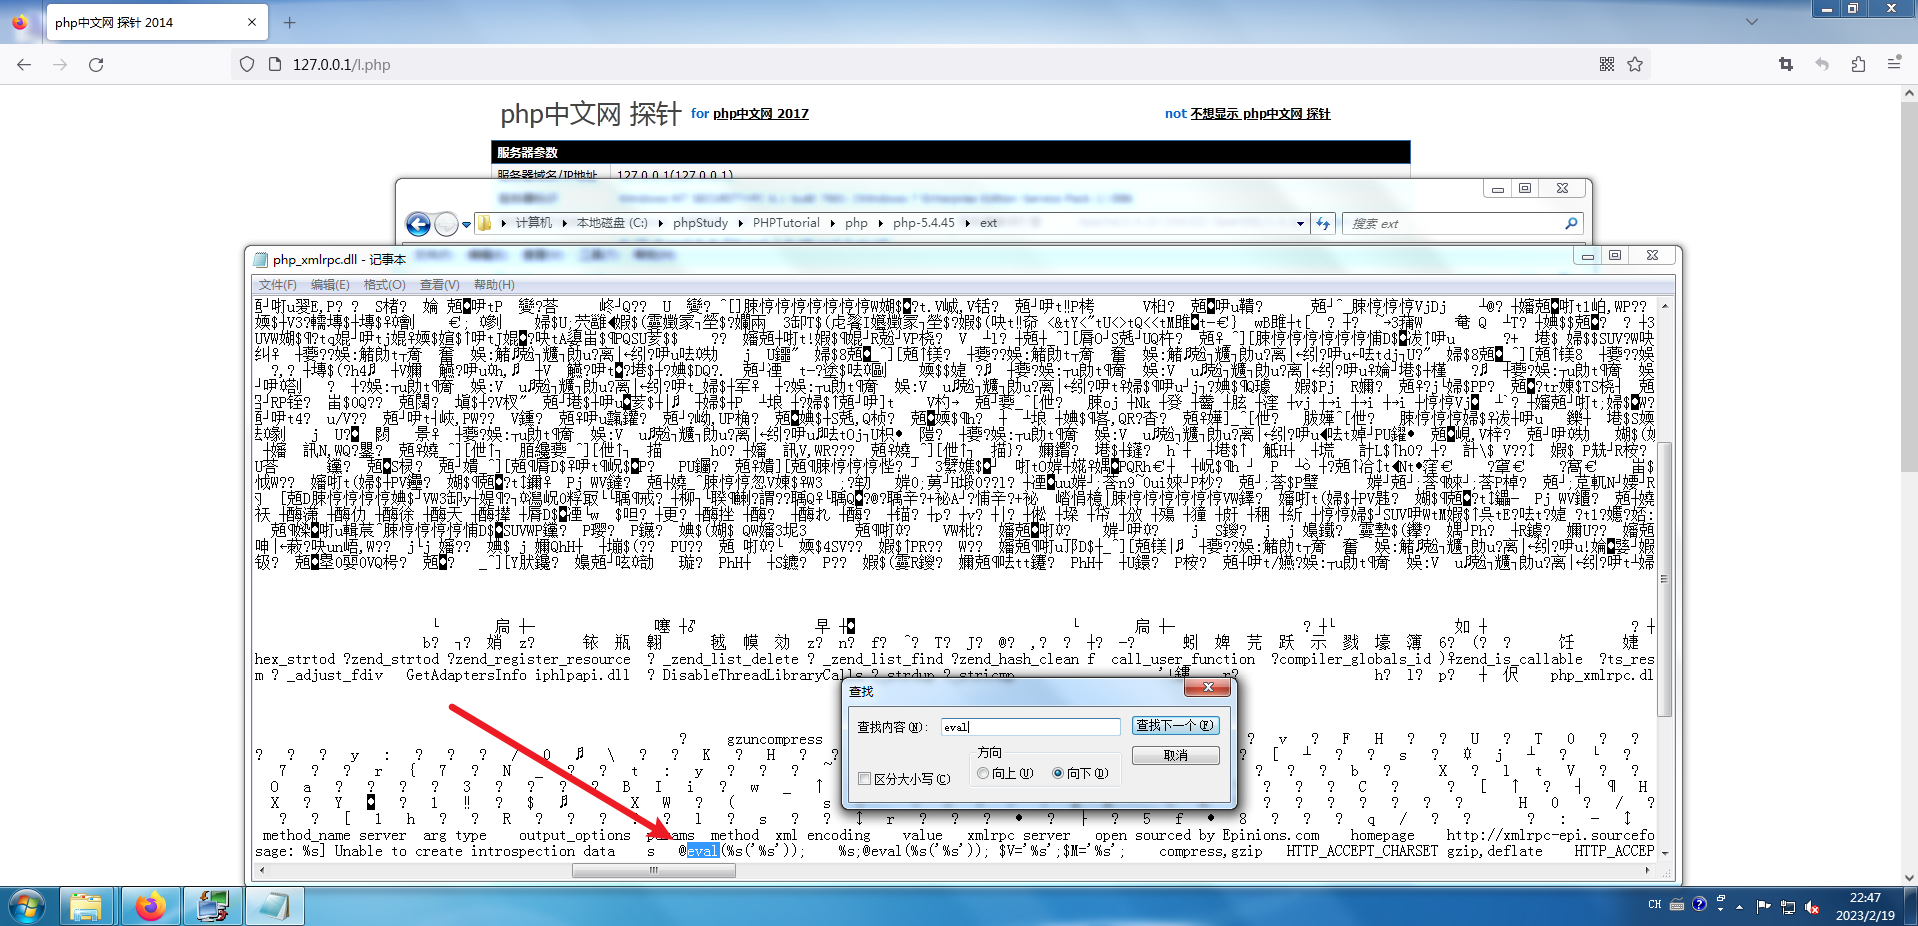
Task: Click the Explorer window forward arrow
Action: [446, 224]
